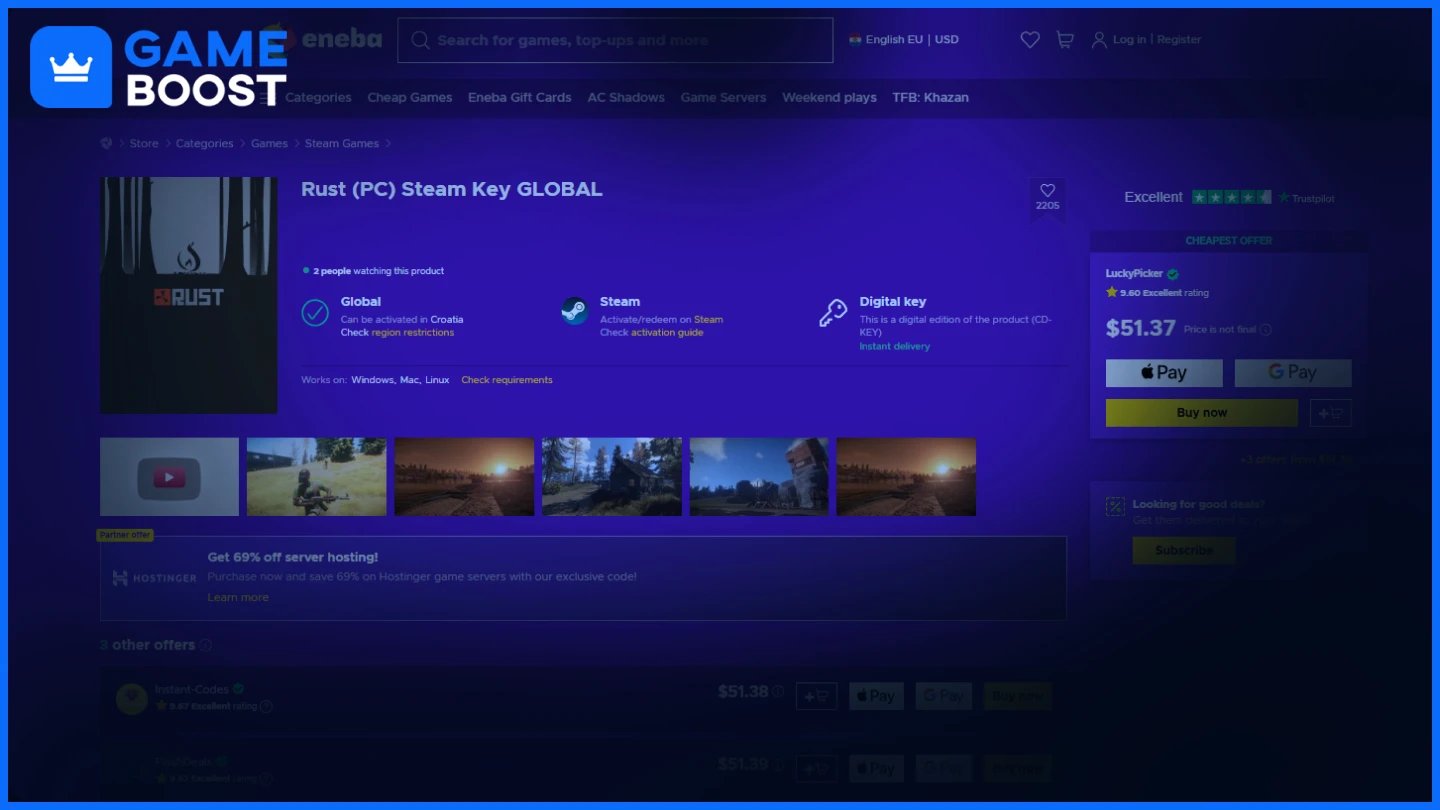Open the wishlist heart icon in header
Viewport: 1440px width, 810px height.
1030,40
